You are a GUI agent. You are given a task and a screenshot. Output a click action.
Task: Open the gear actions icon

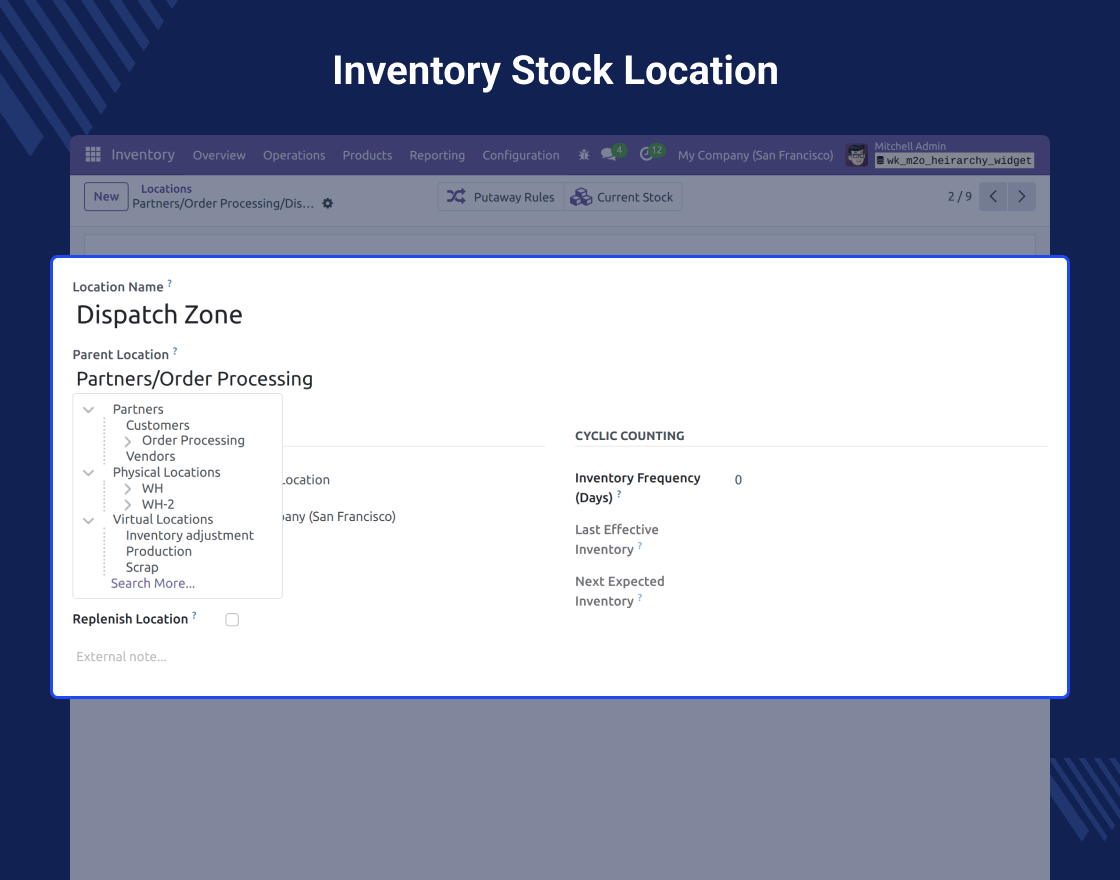coord(328,204)
